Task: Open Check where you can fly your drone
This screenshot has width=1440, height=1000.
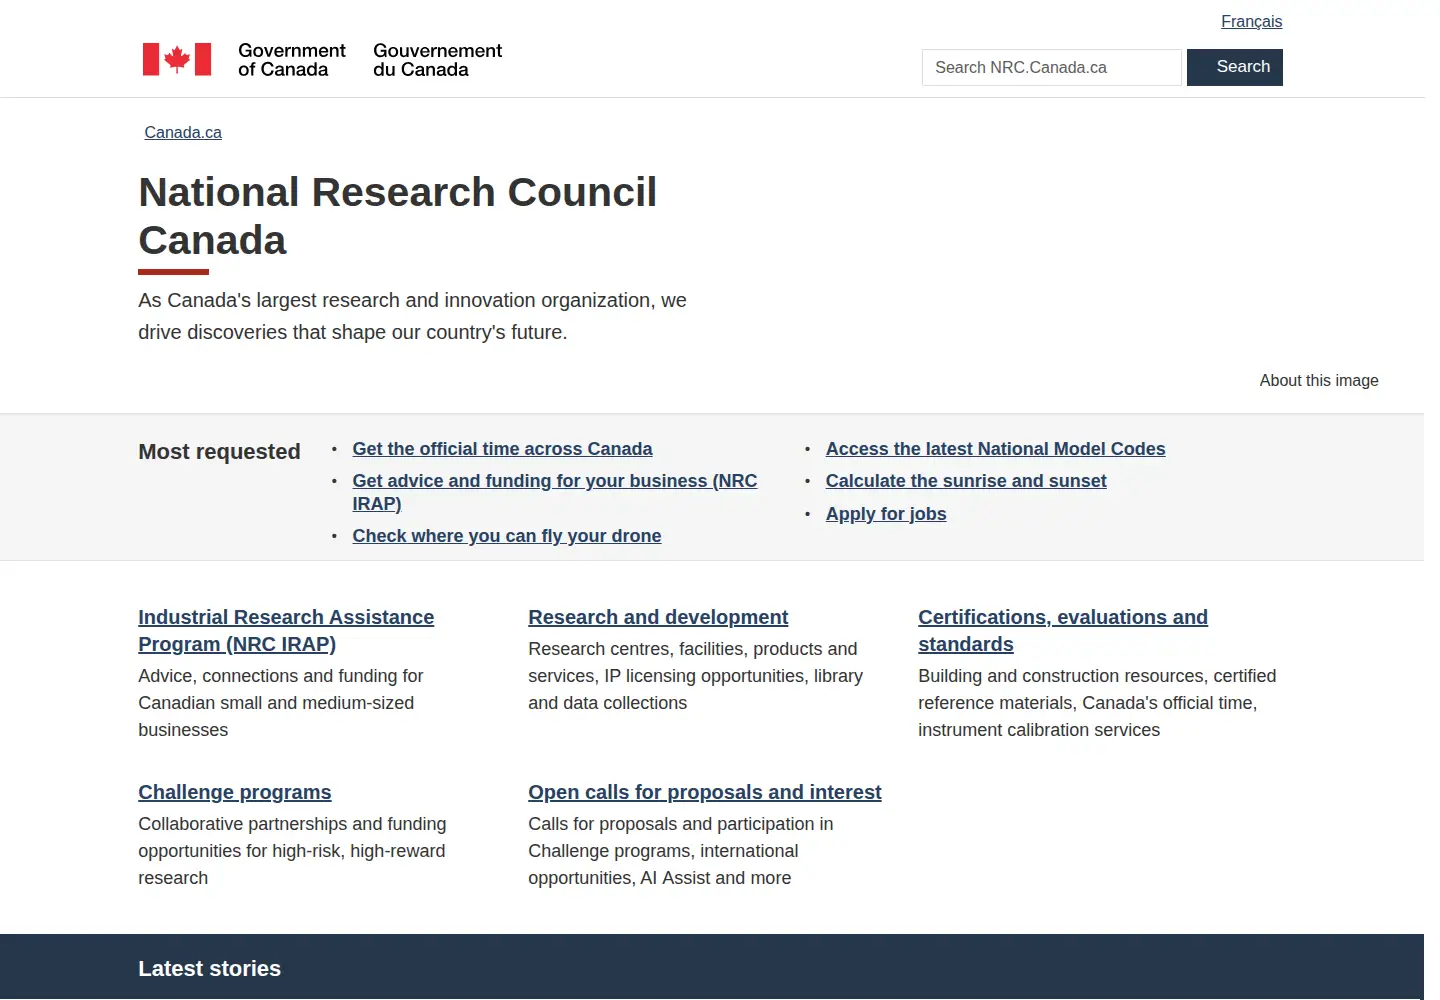Action: (507, 536)
